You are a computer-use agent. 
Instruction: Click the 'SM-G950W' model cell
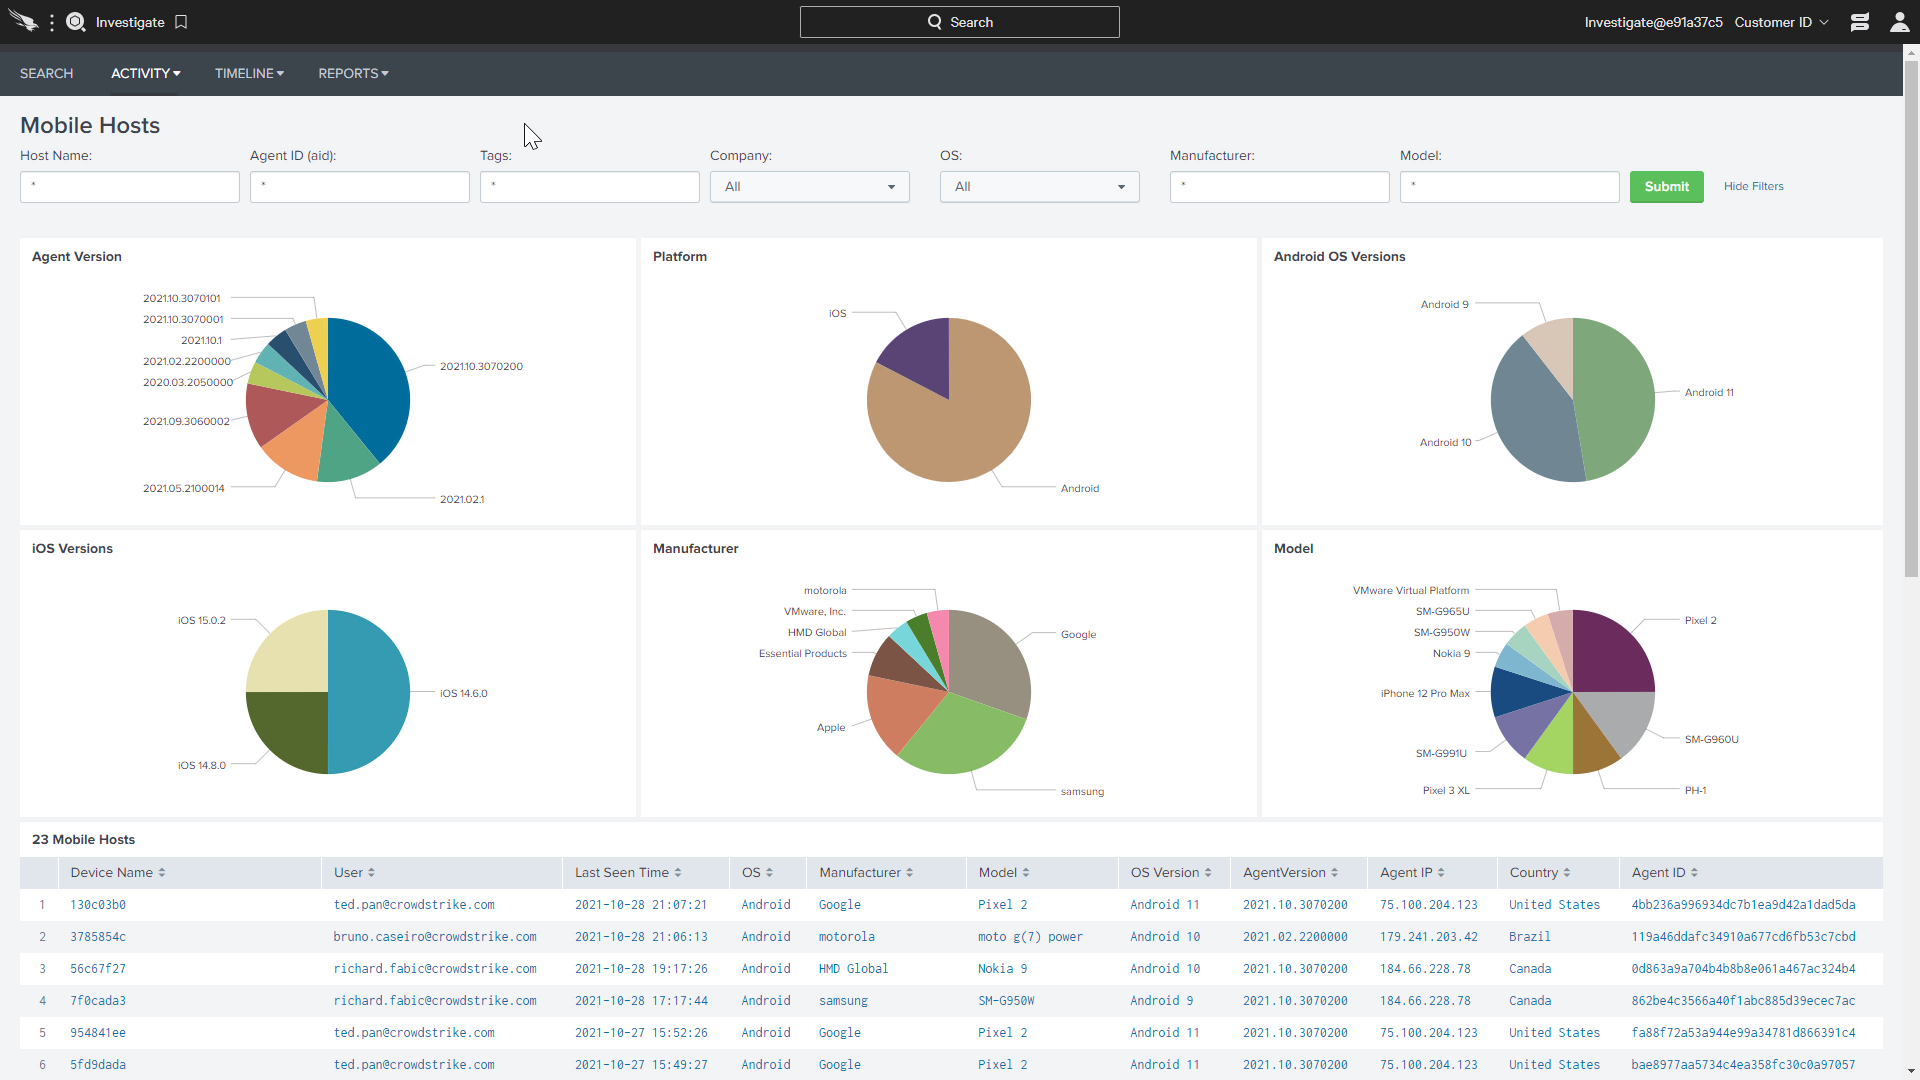tap(1006, 1001)
